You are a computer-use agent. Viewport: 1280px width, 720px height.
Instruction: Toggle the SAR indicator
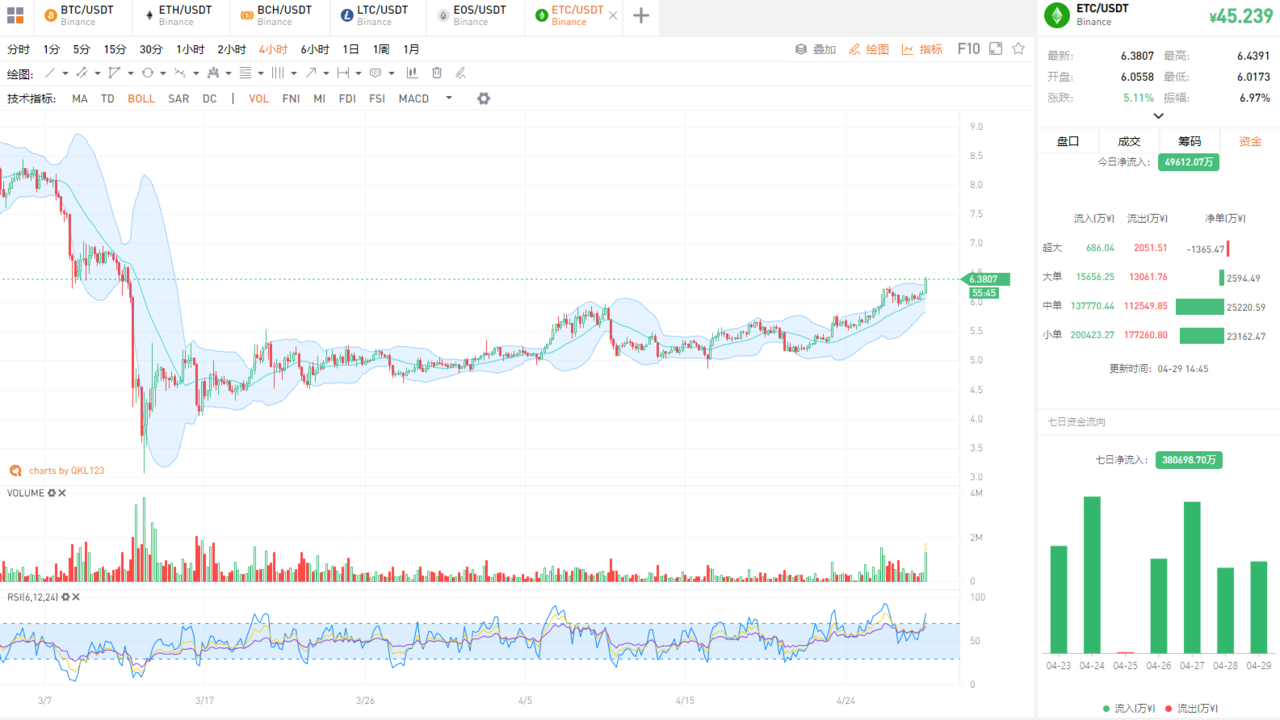[179, 99]
